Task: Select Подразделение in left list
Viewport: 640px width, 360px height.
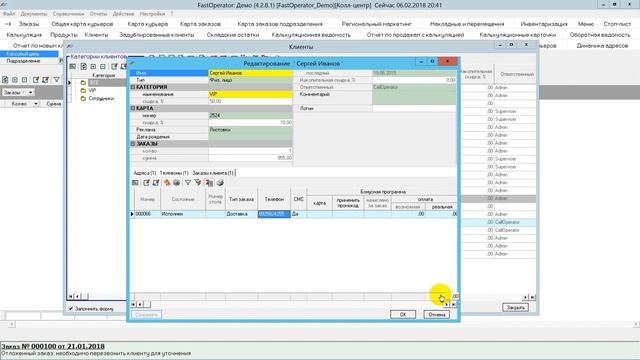Action: pos(29,61)
